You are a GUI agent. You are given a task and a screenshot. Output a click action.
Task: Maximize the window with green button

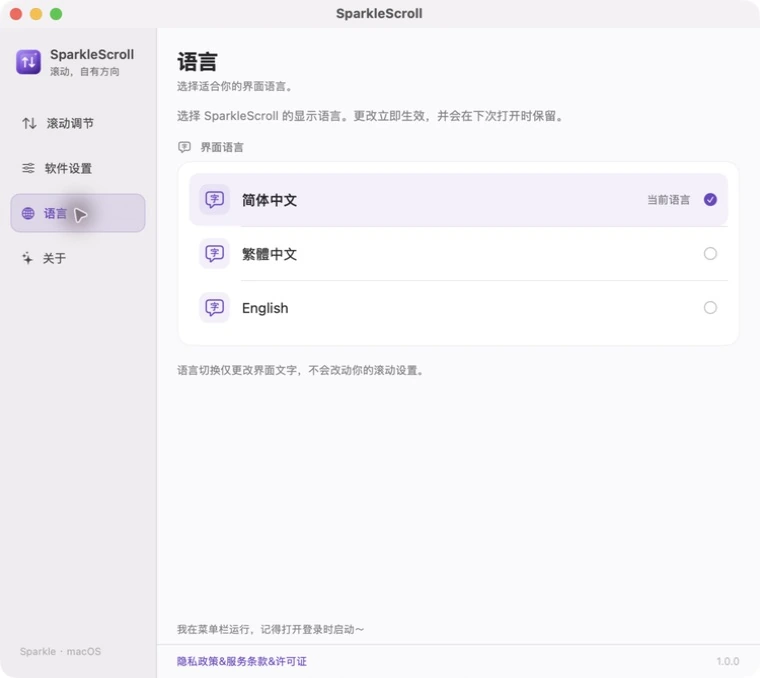point(56,14)
